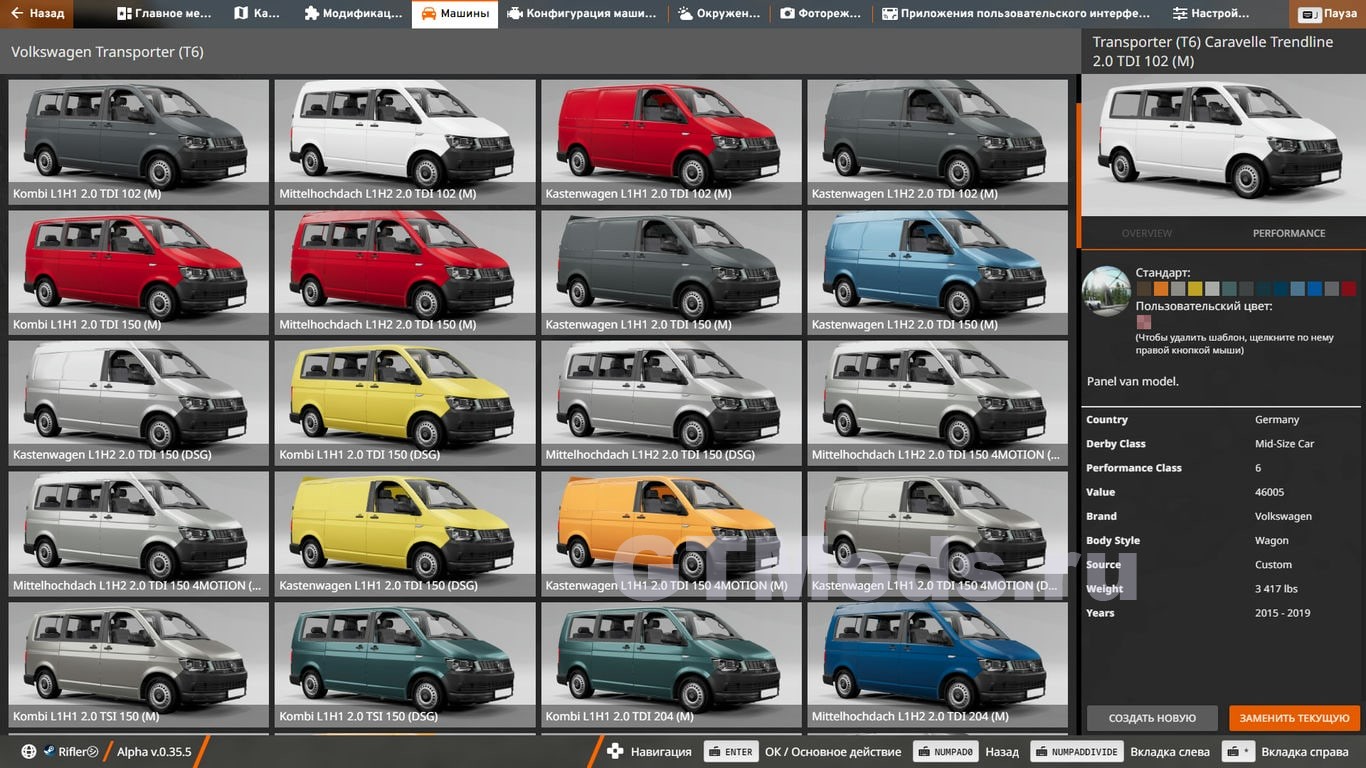This screenshot has height=768, width=1366.
Task: Switch to the OVERVIEW tab
Action: 1147,233
